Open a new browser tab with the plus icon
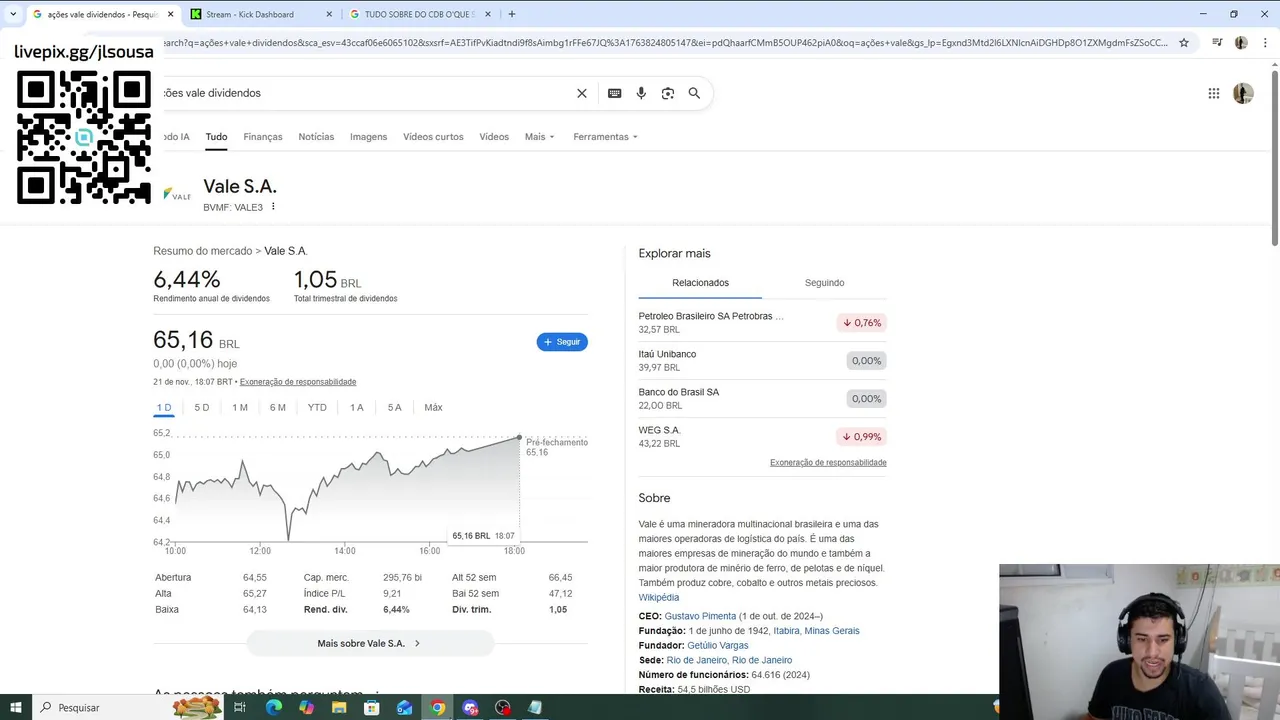Image resolution: width=1280 pixels, height=720 pixels. 512,14
